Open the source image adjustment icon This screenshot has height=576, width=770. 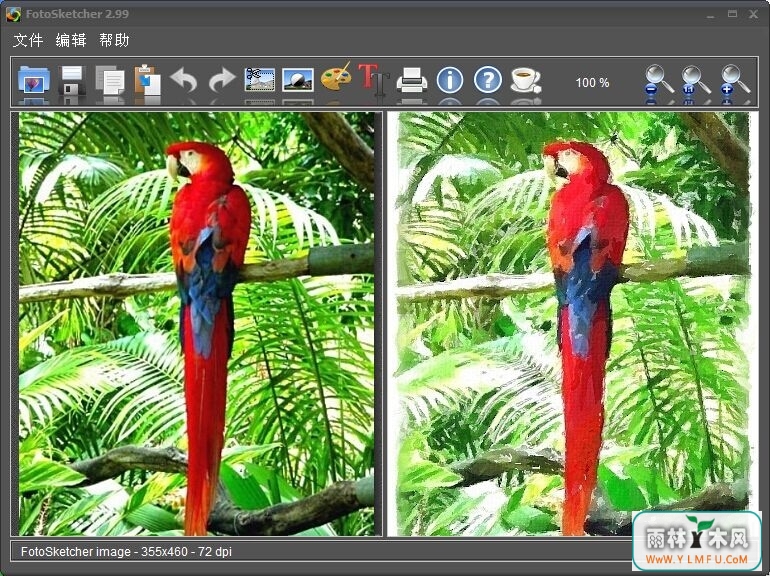click(x=298, y=80)
